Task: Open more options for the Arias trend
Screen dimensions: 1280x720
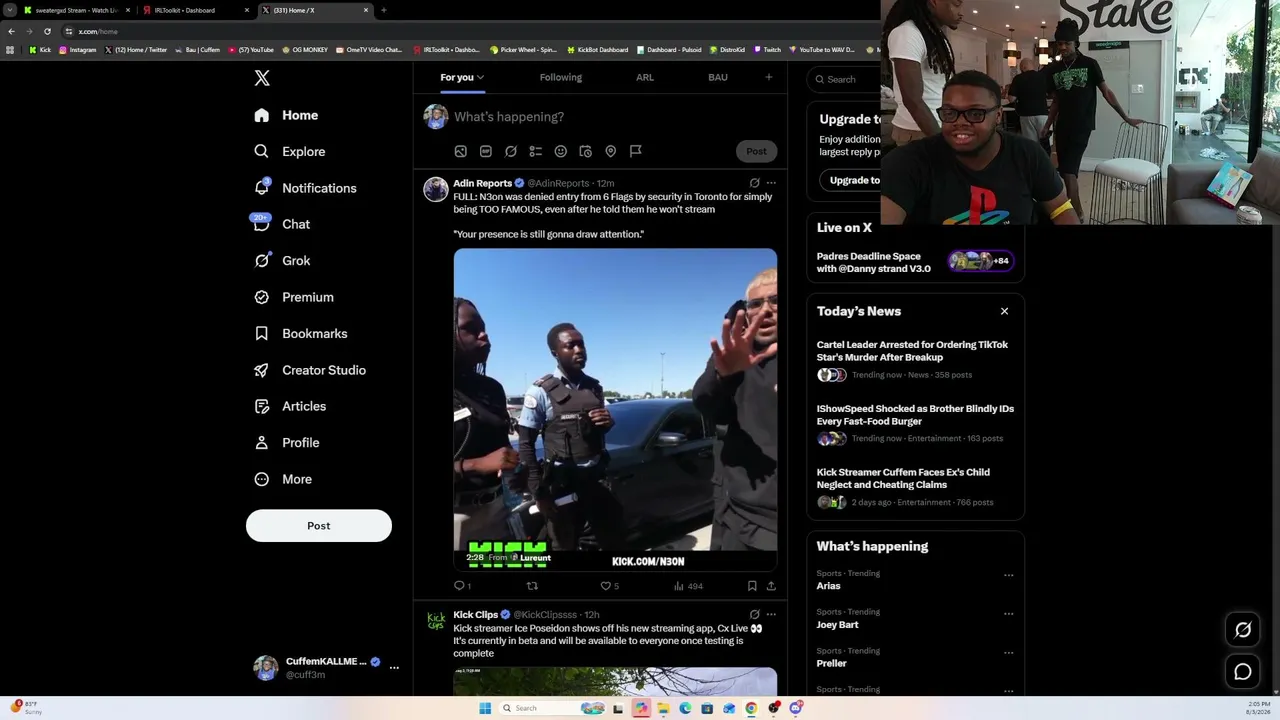Action: click(x=1008, y=575)
